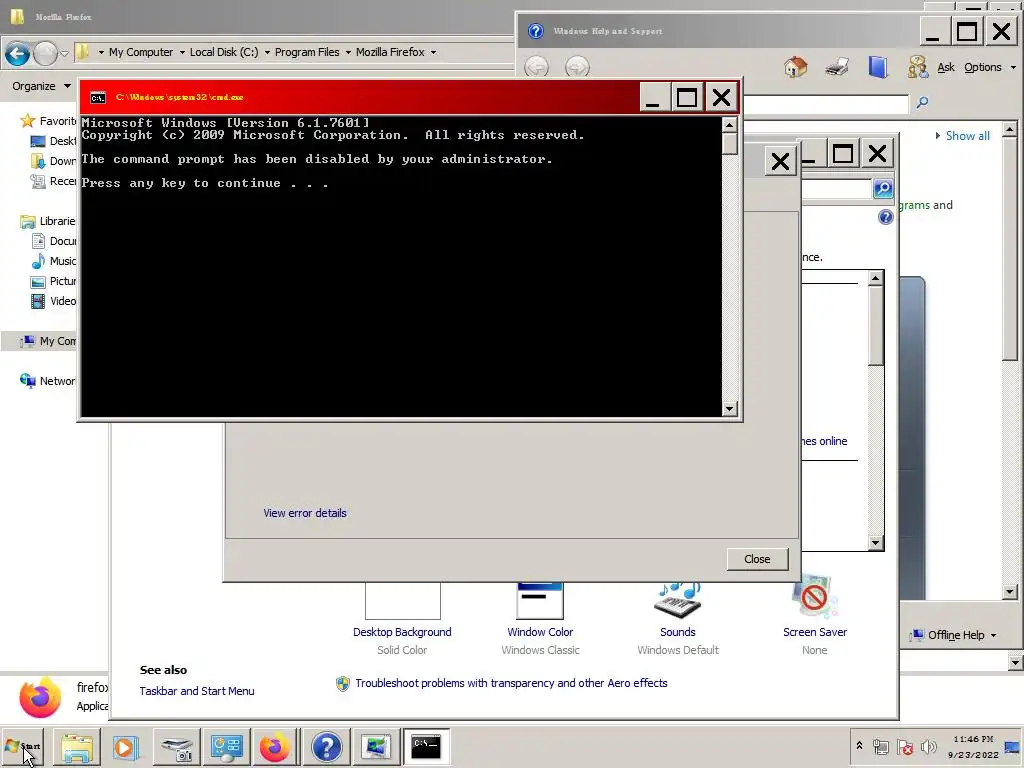Launch Windows Media Player from the taskbar

[x=125, y=746]
